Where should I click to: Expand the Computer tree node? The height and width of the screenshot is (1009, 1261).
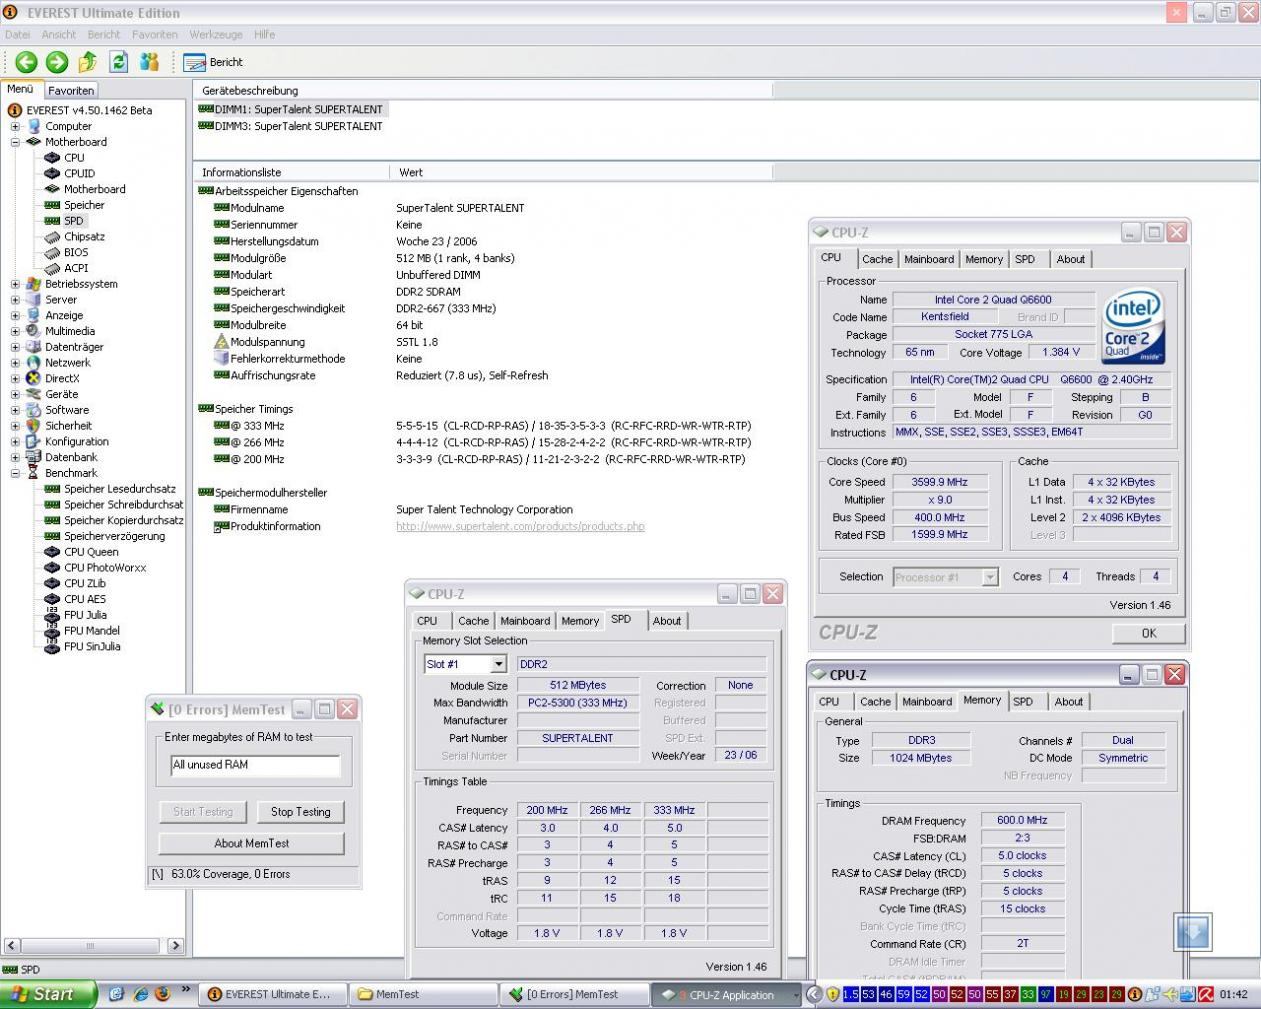tap(15, 126)
